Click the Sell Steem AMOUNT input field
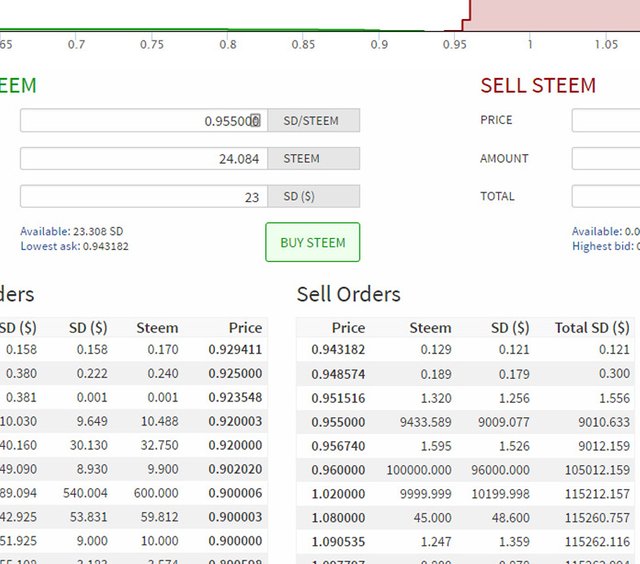Viewport: 640px width, 564px height. tap(606, 158)
